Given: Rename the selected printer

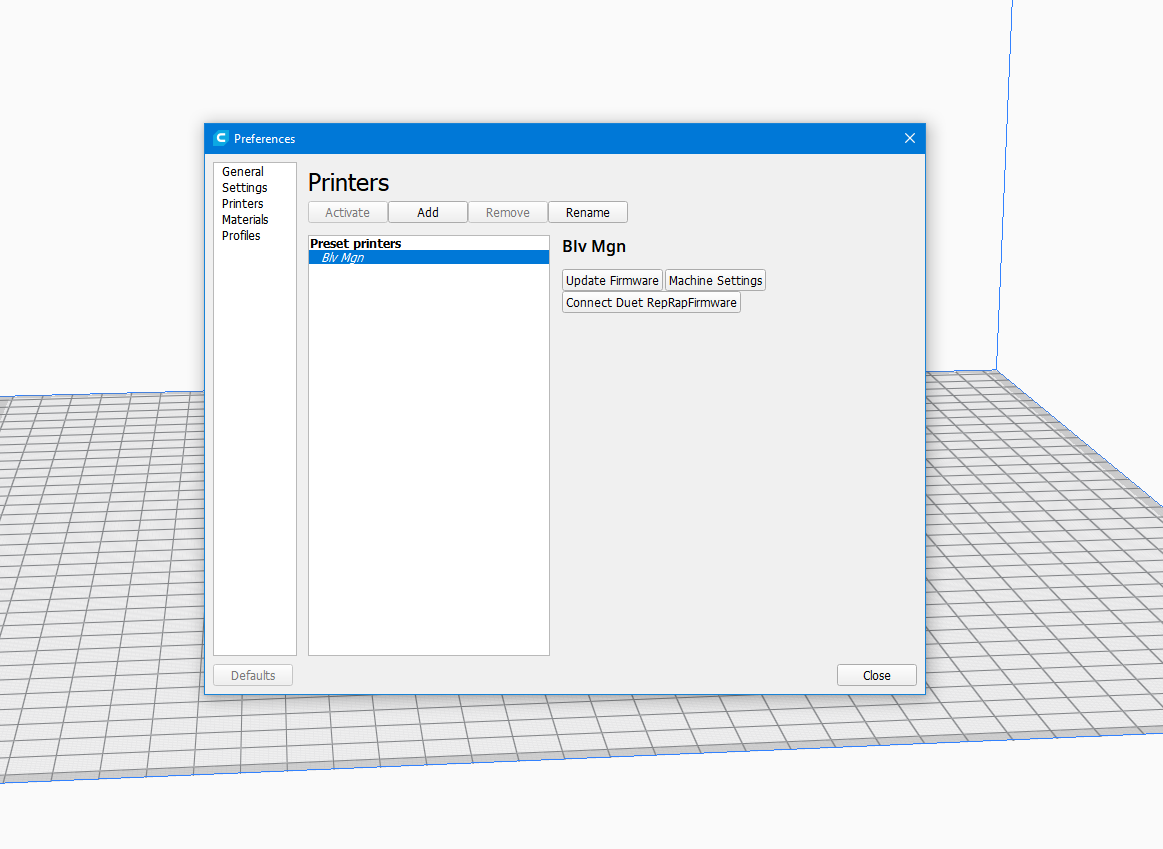Looking at the screenshot, I should point(587,212).
